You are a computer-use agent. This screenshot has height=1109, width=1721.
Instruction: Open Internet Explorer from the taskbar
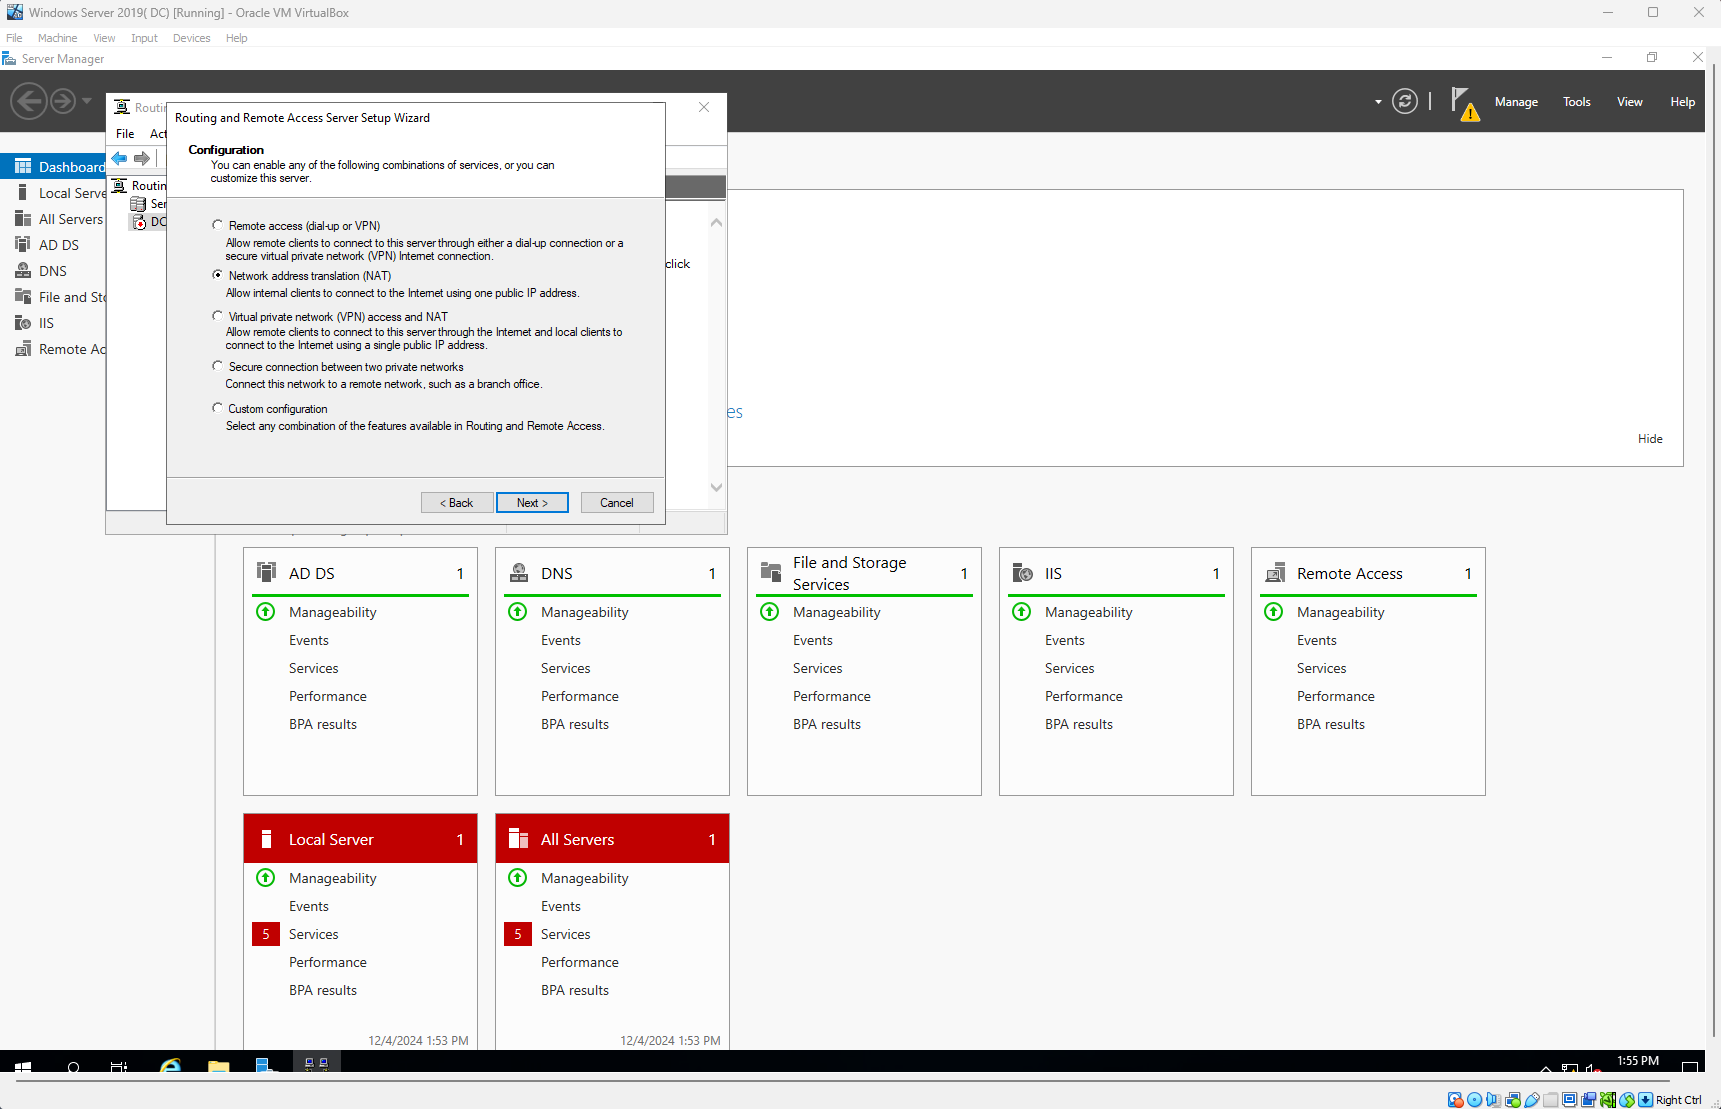coord(171,1067)
